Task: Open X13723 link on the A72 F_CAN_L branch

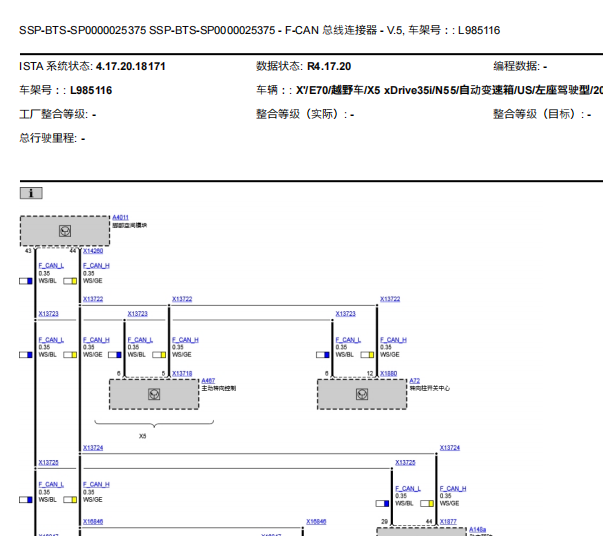Action: pos(346,314)
